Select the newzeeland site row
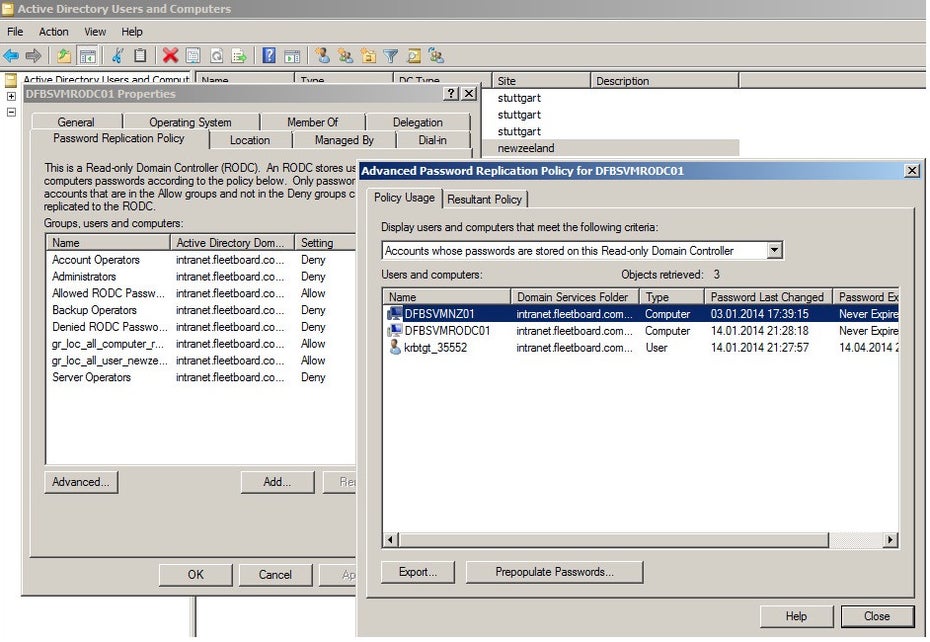Screen dimensions: 930x642 611,148
